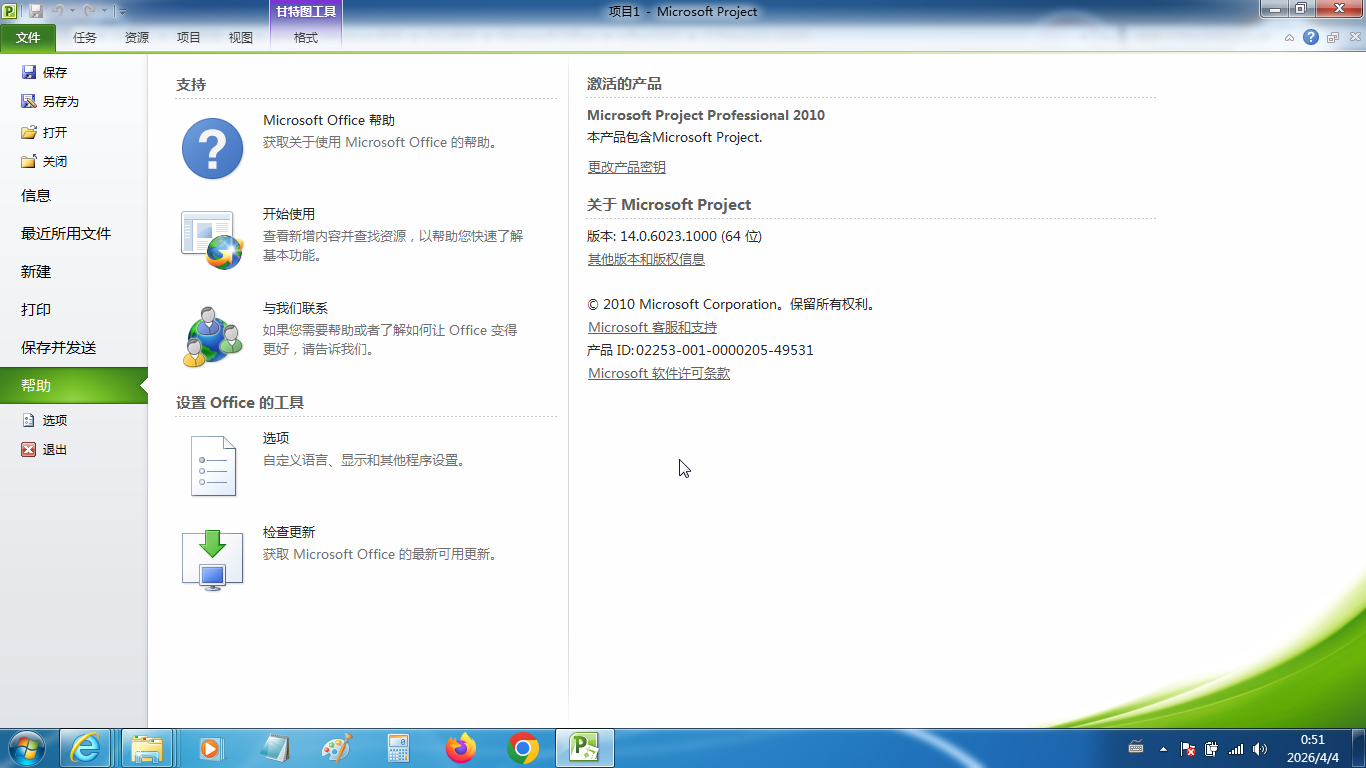Click the save icon in the quick access toolbar

pos(36,11)
